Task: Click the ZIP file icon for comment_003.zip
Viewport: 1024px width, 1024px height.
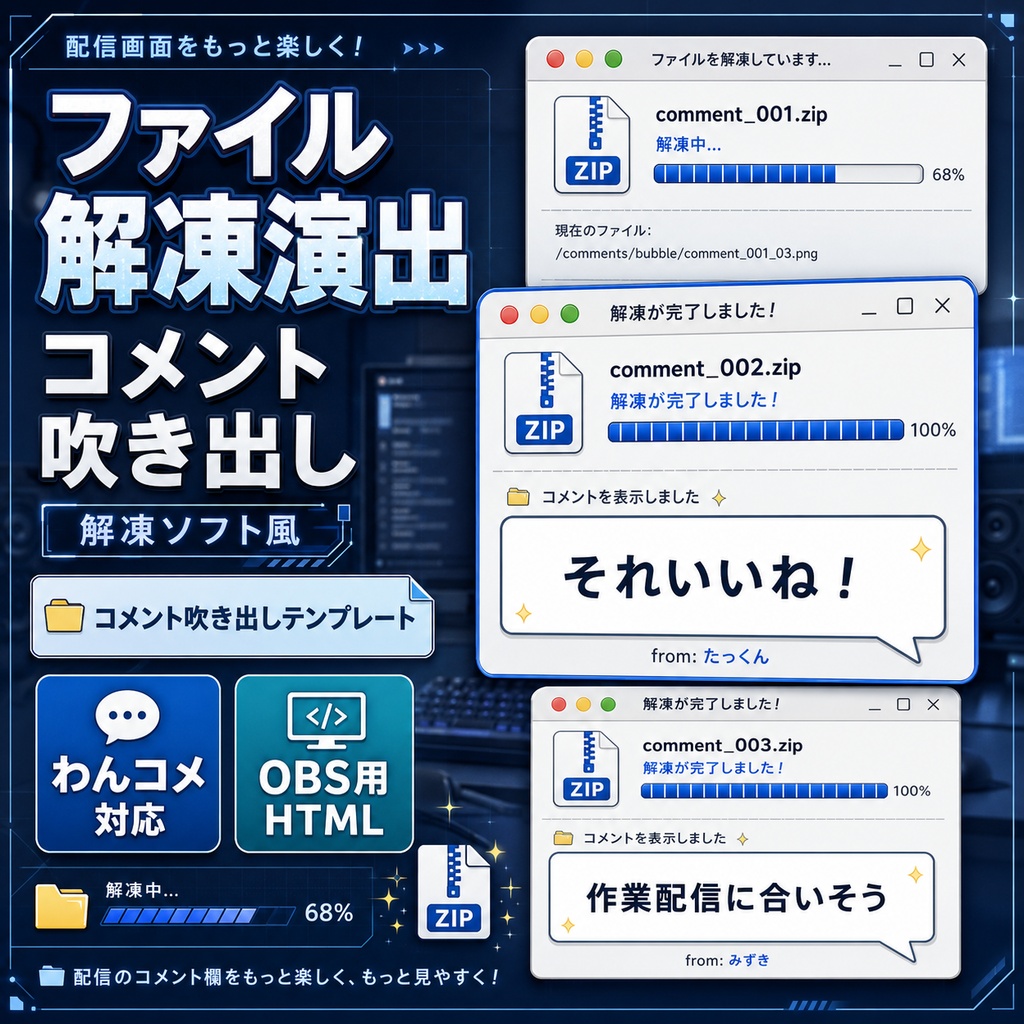Action: pyautogui.click(x=586, y=769)
